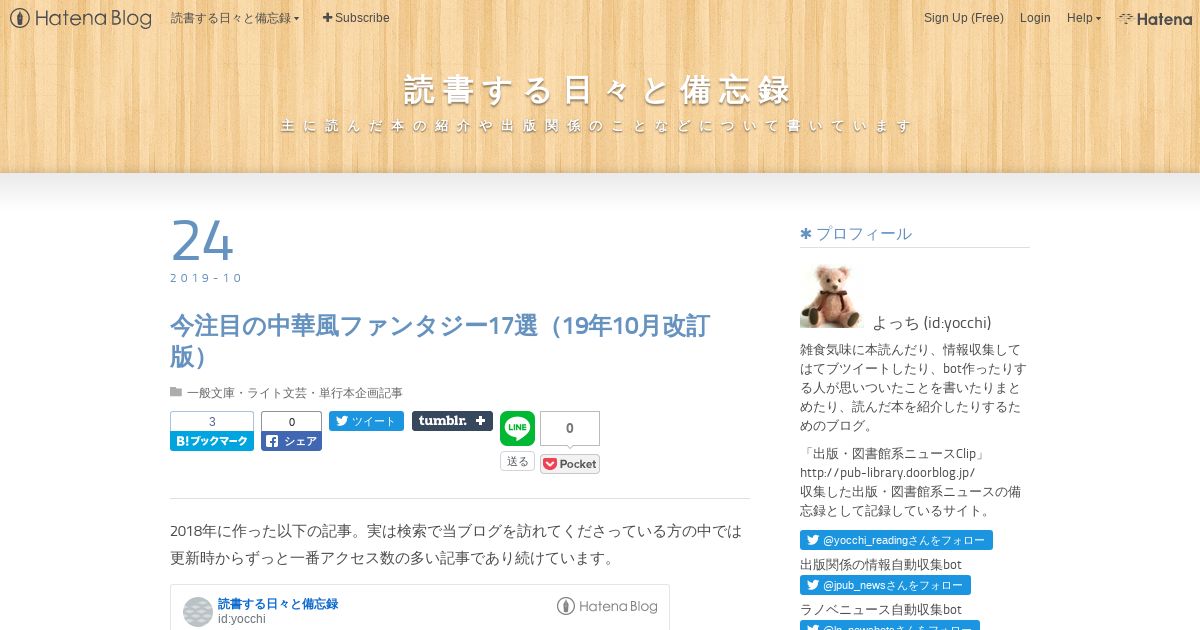1200x630 pixels.
Task: Click the Pocket count 0 bubble
Action: (x=570, y=428)
